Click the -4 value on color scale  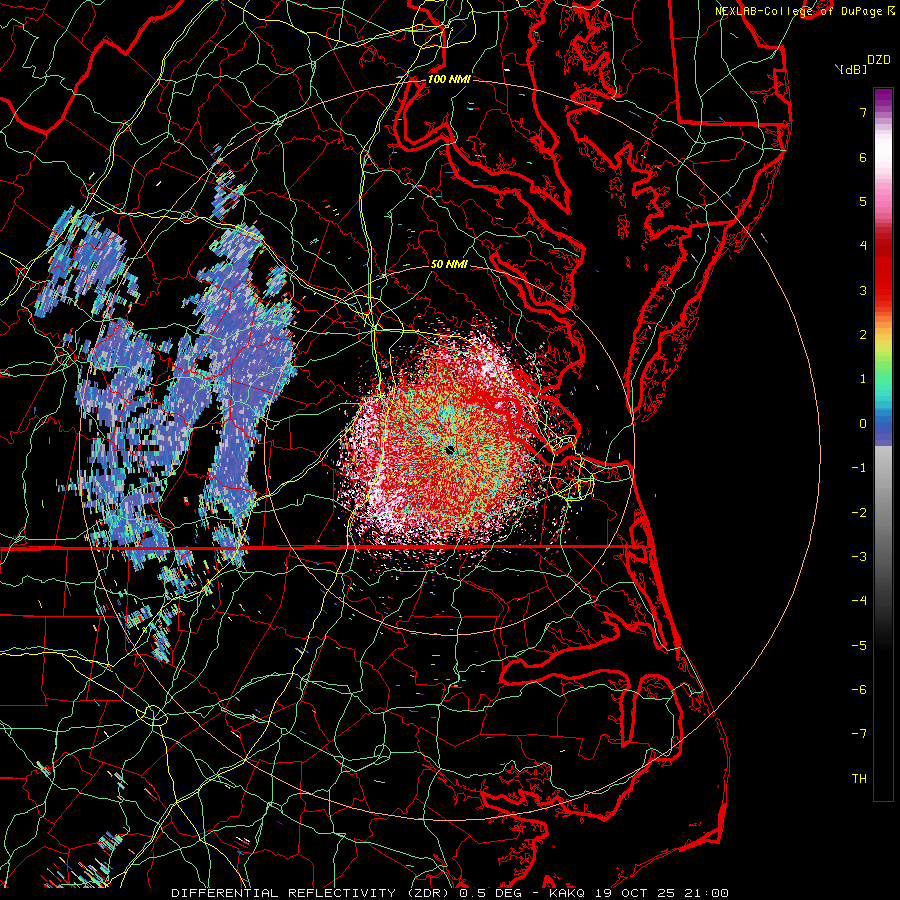coord(859,600)
